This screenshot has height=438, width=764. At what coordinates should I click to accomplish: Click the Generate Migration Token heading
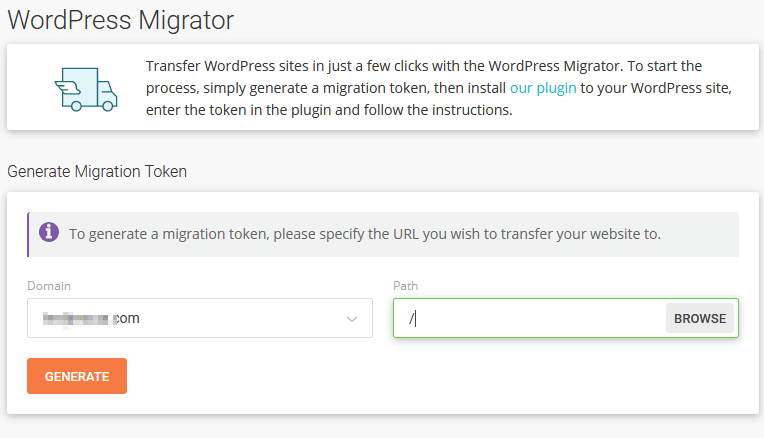[x=97, y=171]
